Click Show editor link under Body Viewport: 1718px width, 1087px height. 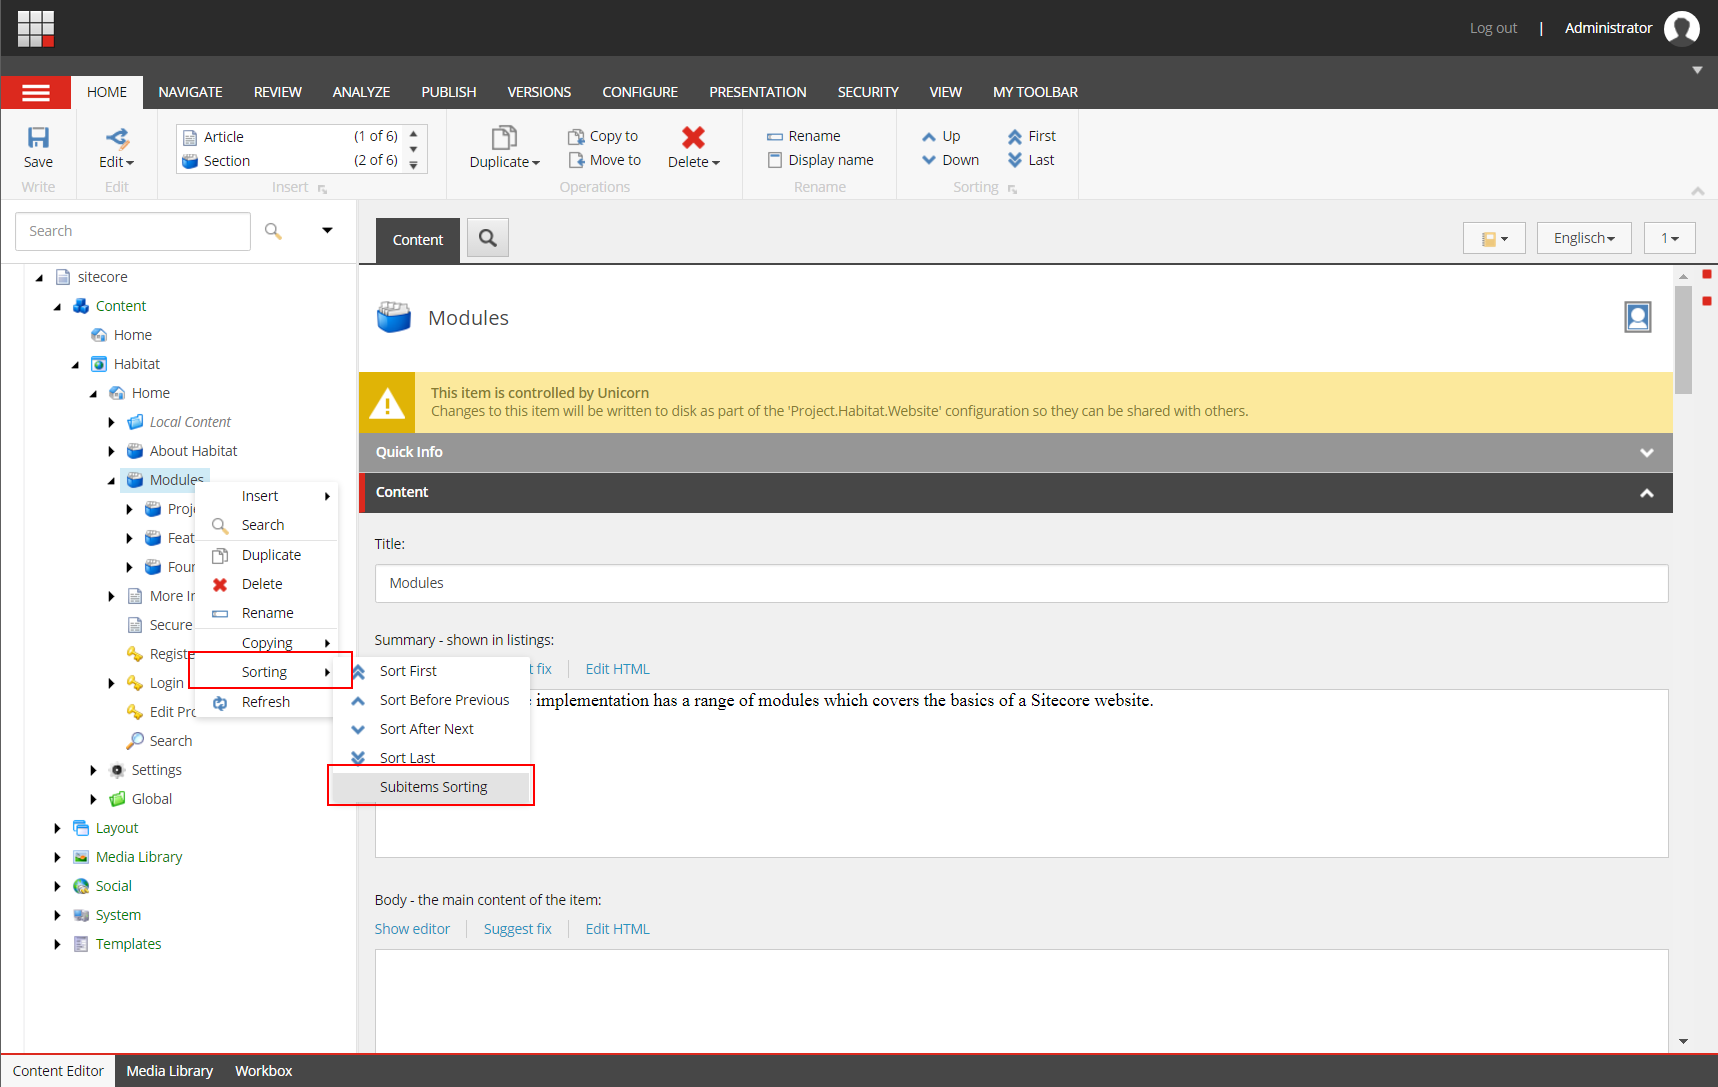[412, 929]
